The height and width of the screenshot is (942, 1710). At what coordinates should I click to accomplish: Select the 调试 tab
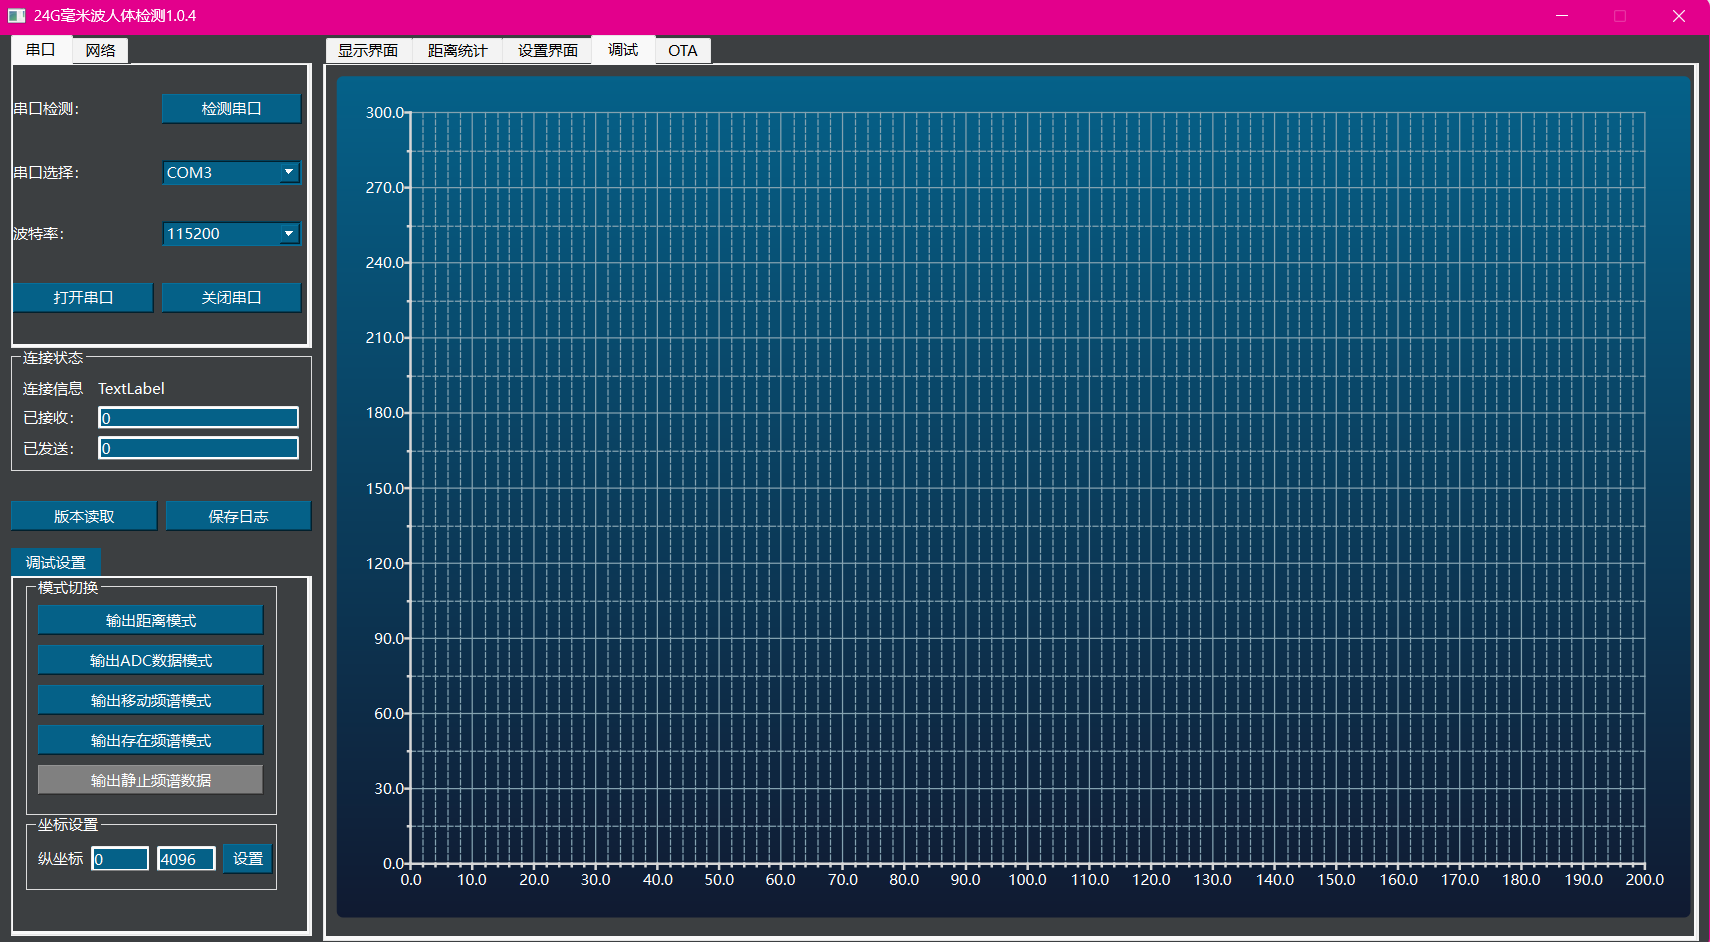[x=623, y=50]
